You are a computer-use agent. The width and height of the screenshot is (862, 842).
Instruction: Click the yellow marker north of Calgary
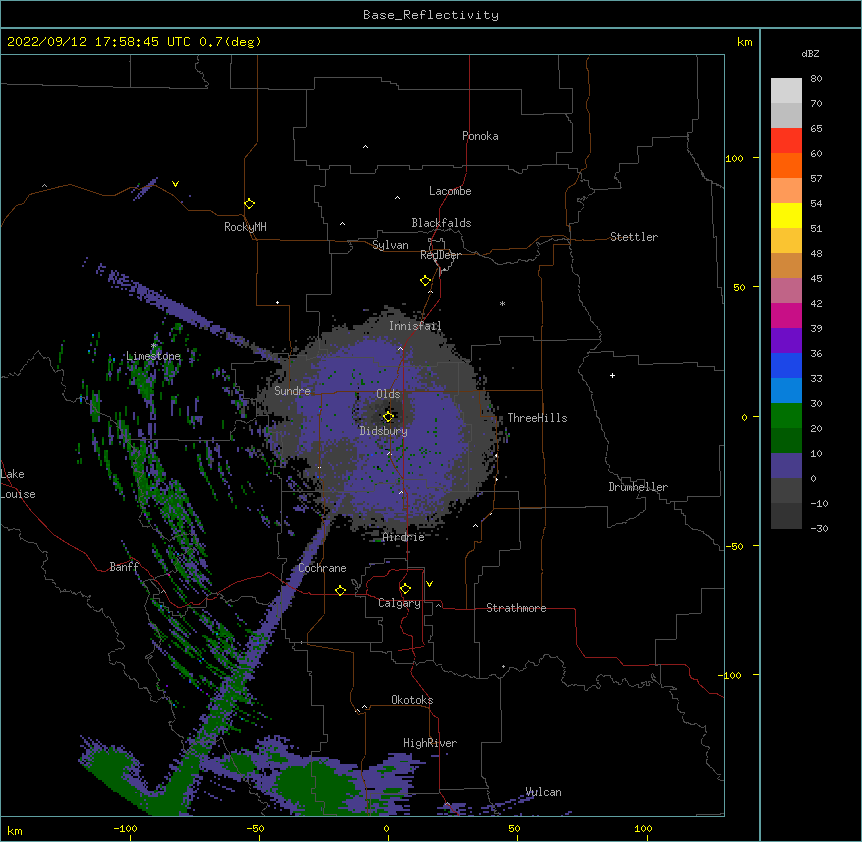tap(405, 589)
